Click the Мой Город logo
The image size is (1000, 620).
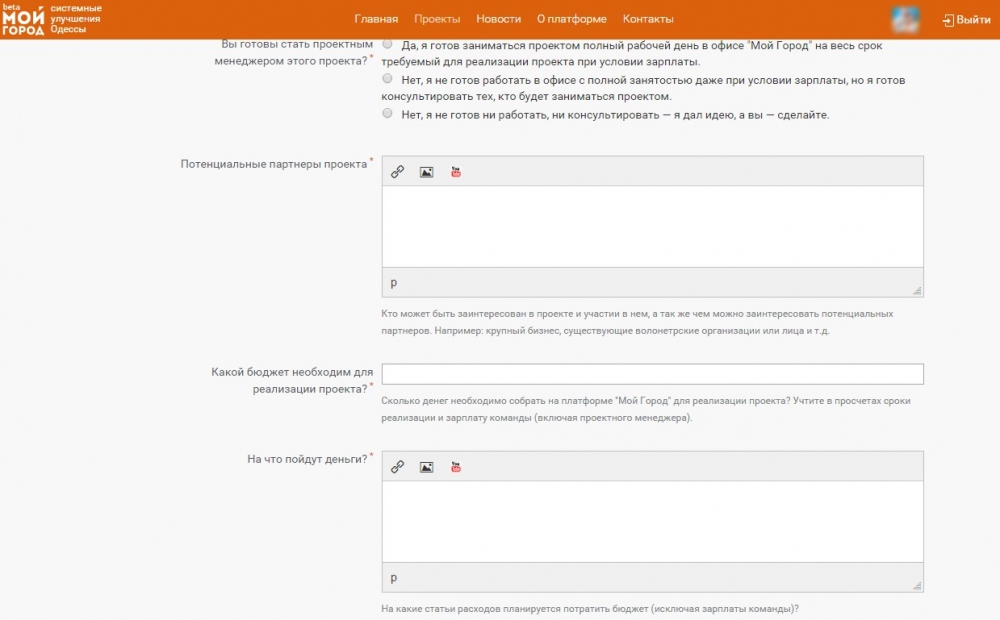click(23, 19)
